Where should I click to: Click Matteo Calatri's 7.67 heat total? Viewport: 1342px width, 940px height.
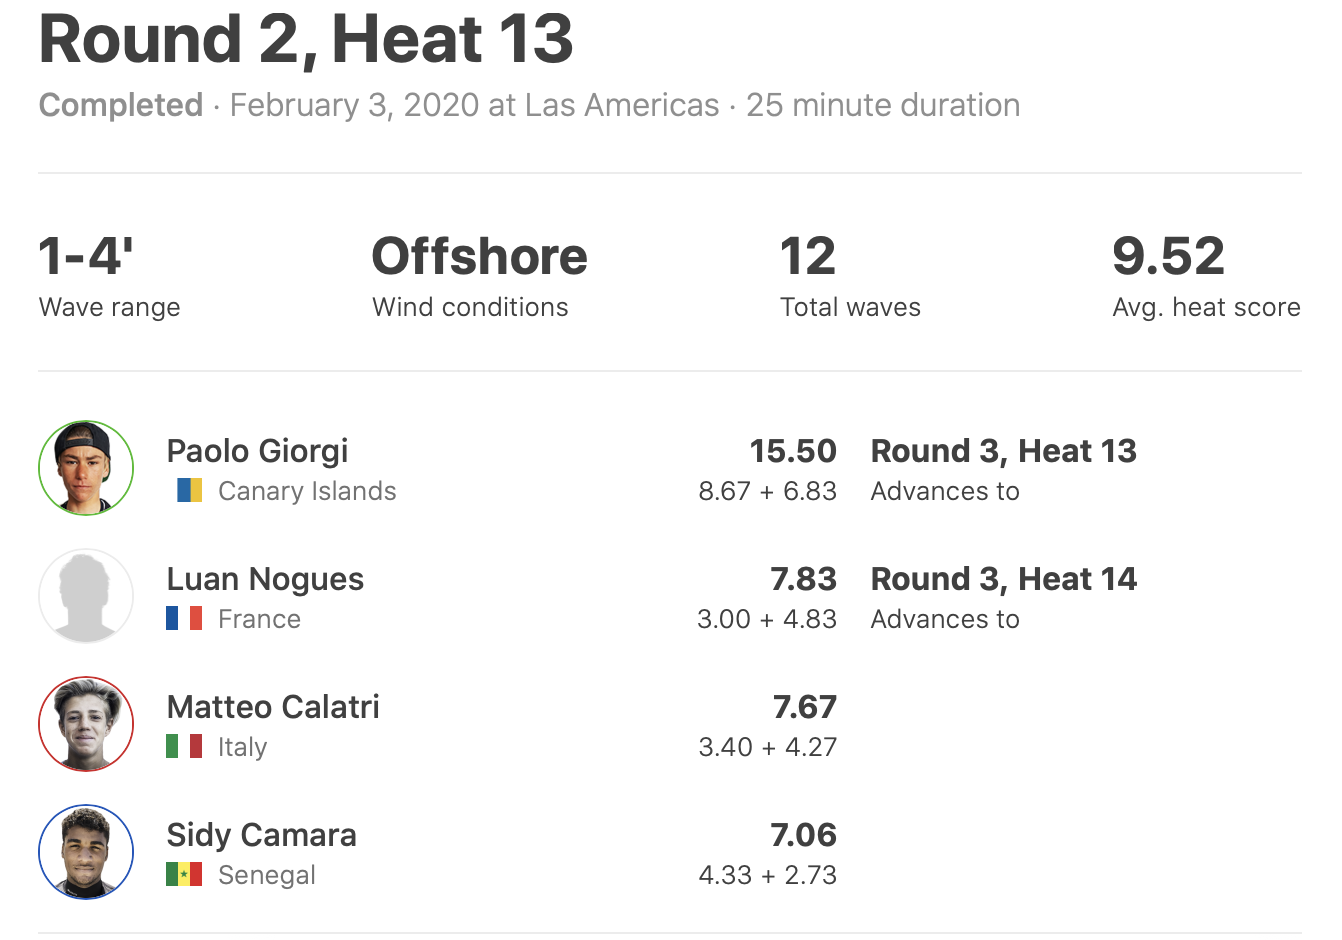point(804,707)
